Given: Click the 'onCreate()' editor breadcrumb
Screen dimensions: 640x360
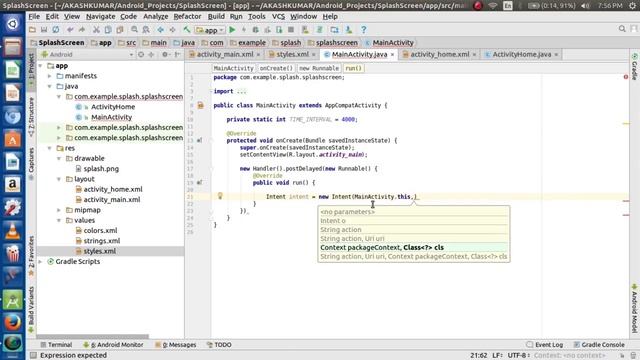Looking at the screenshot, I should pos(276,68).
